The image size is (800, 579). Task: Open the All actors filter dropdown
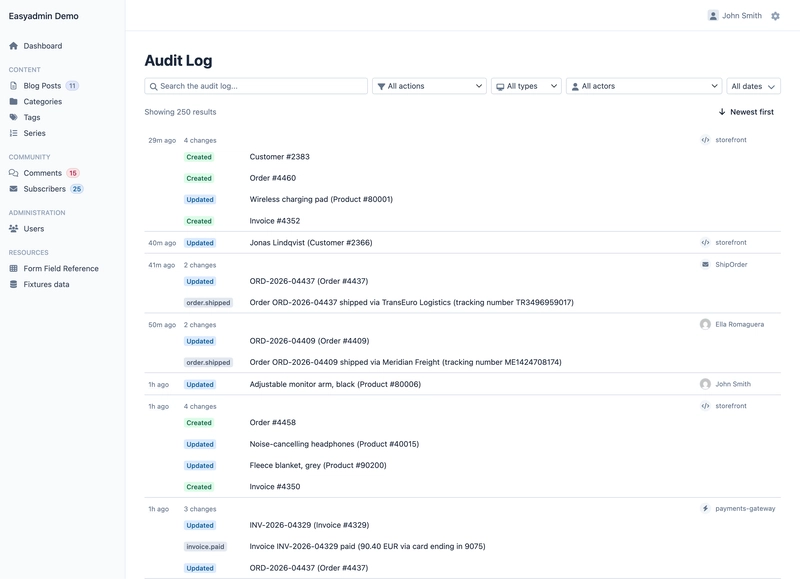(644, 86)
